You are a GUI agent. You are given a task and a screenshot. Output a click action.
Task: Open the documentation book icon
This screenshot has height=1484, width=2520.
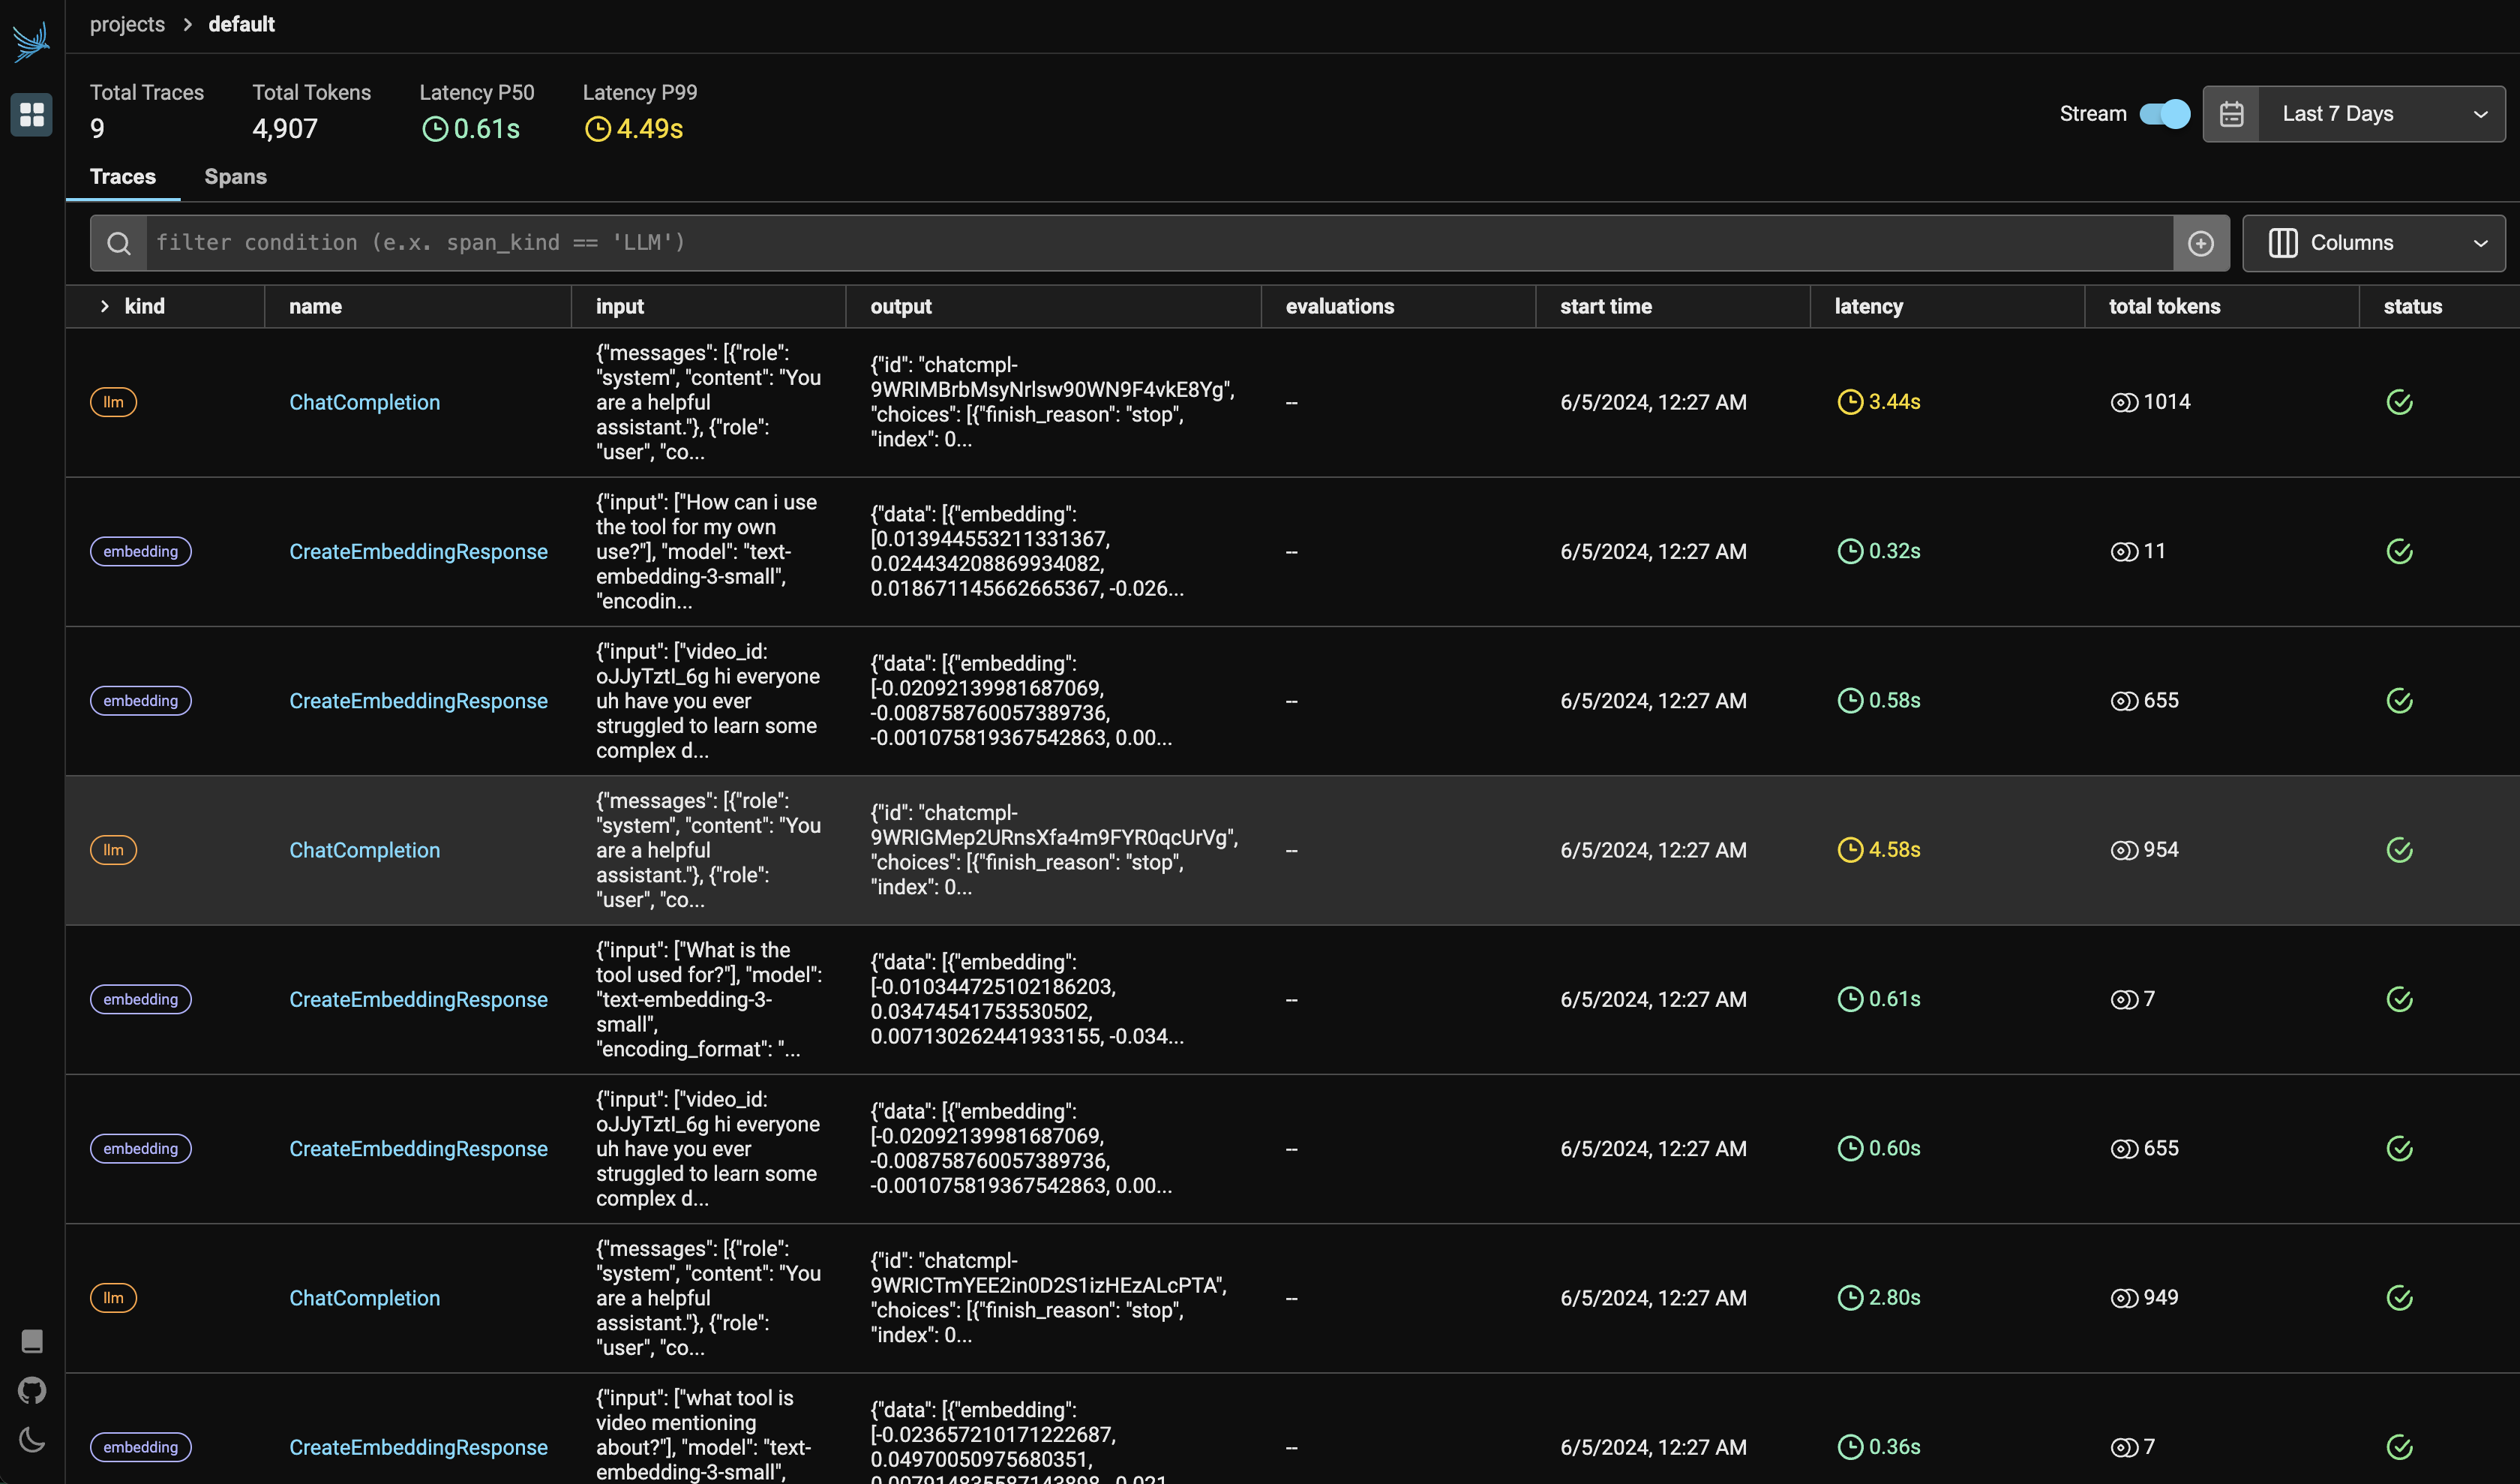[32, 1340]
